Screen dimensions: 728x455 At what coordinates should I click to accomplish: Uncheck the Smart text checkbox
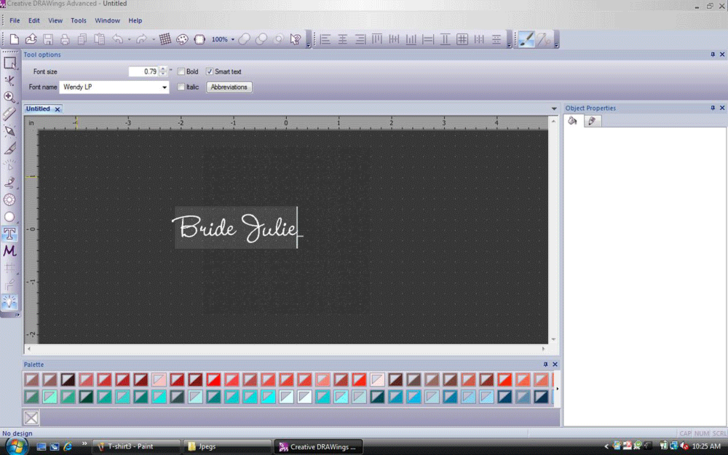click(x=210, y=72)
